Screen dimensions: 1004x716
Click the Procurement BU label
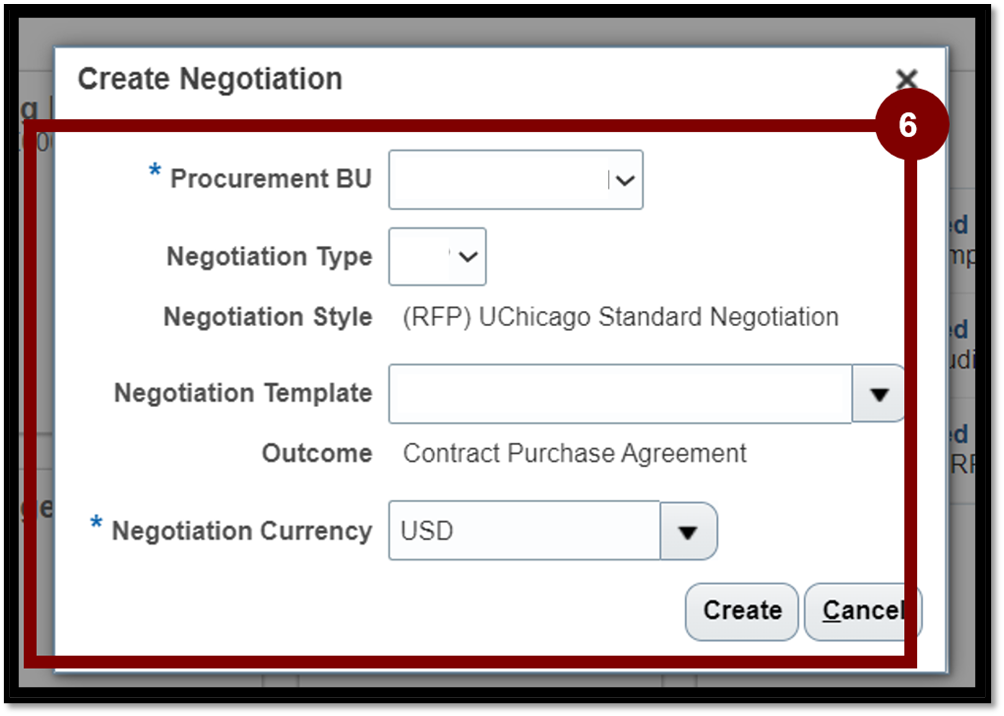click(271, 179)
